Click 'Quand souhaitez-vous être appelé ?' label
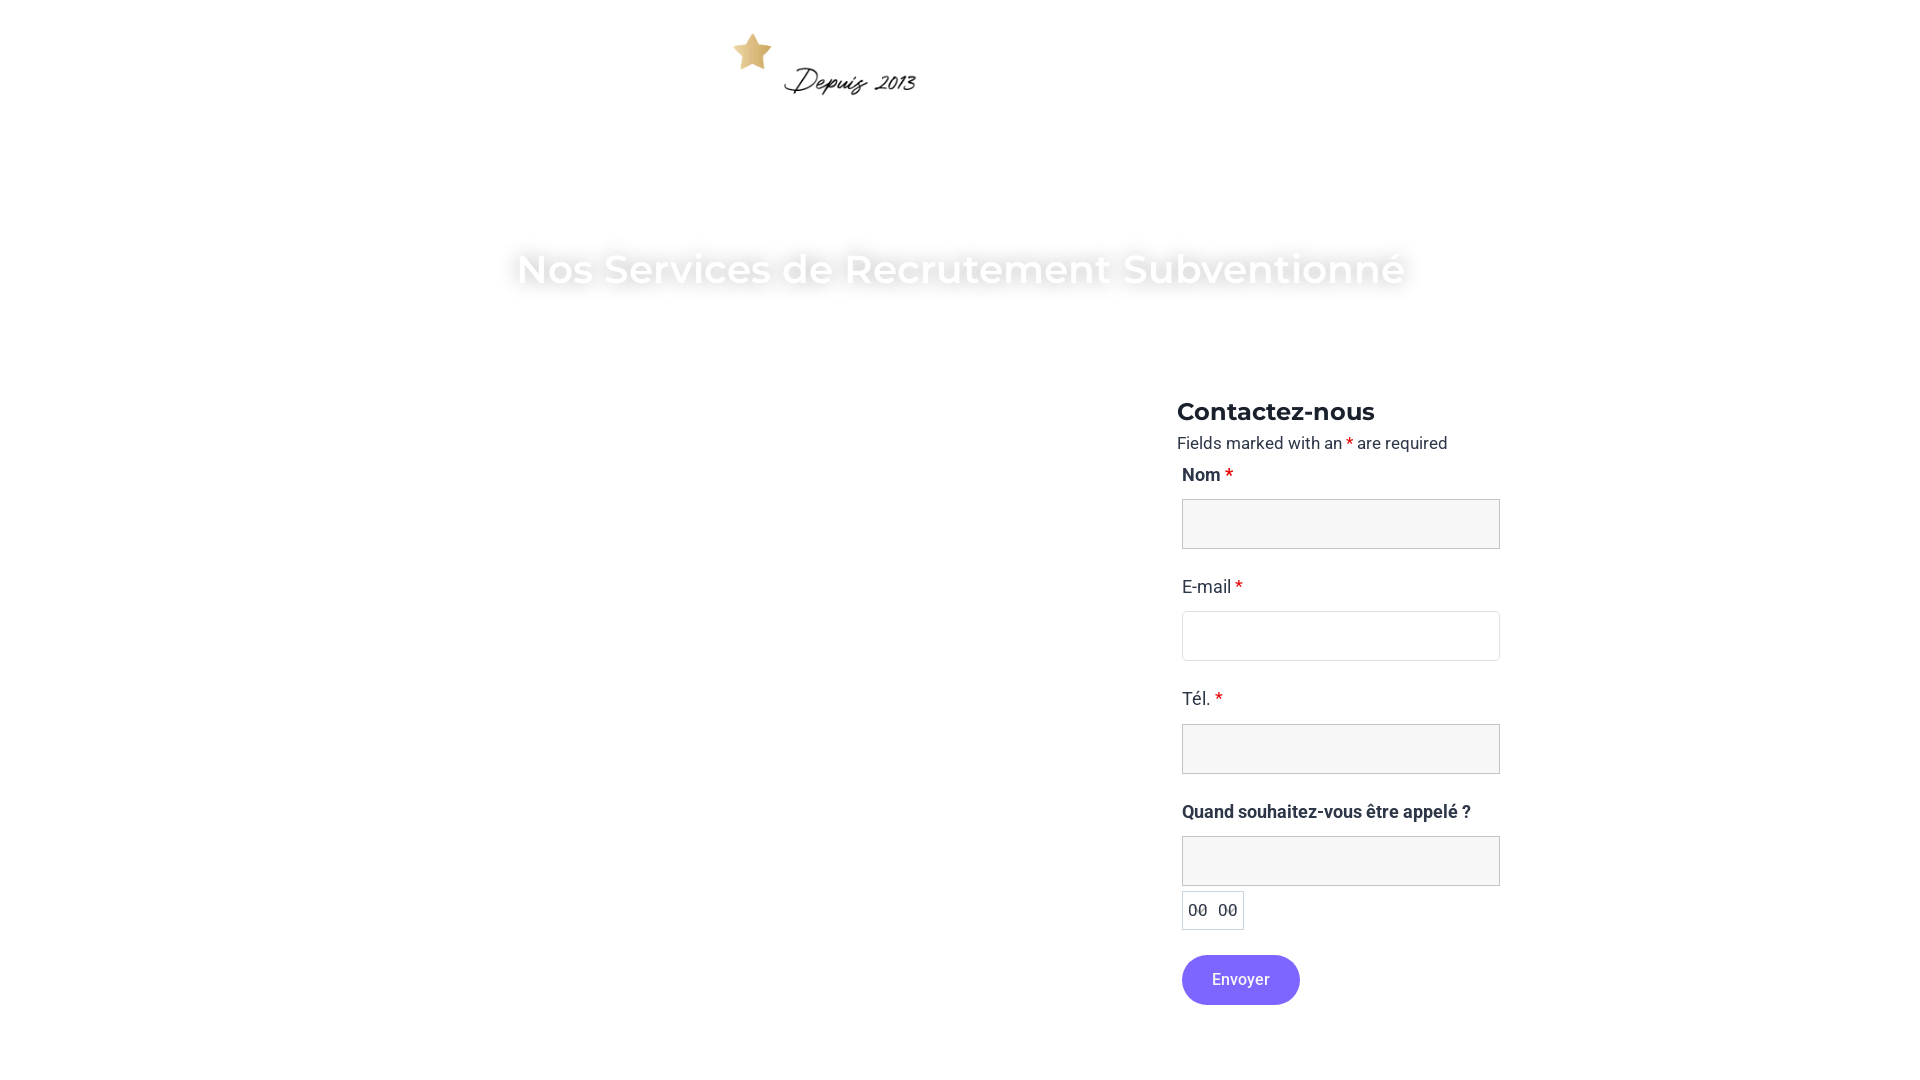This screenshot has width=1920, height=1080. coord(1325,811)
